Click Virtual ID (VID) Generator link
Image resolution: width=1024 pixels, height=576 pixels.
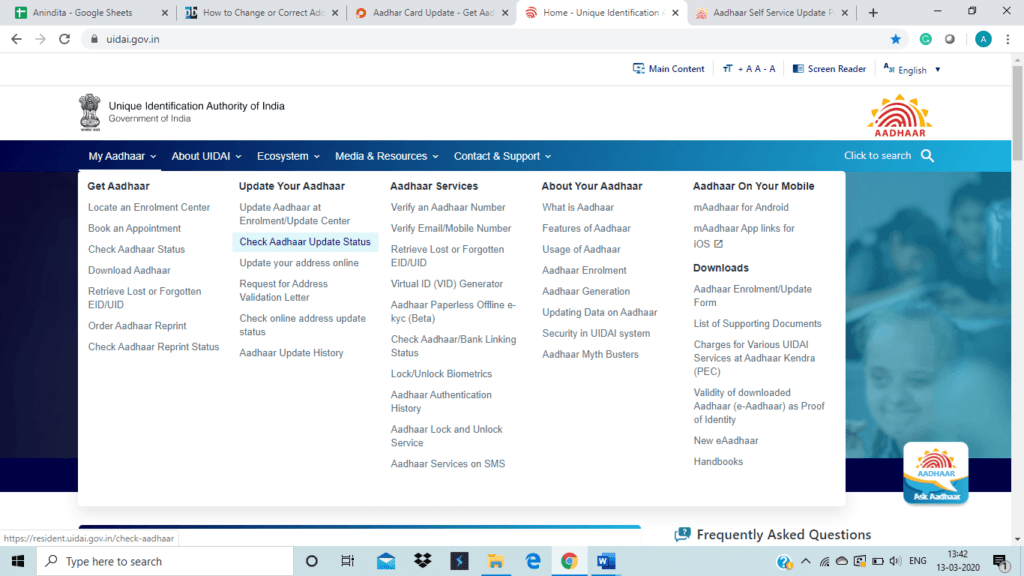click(447, 284)
